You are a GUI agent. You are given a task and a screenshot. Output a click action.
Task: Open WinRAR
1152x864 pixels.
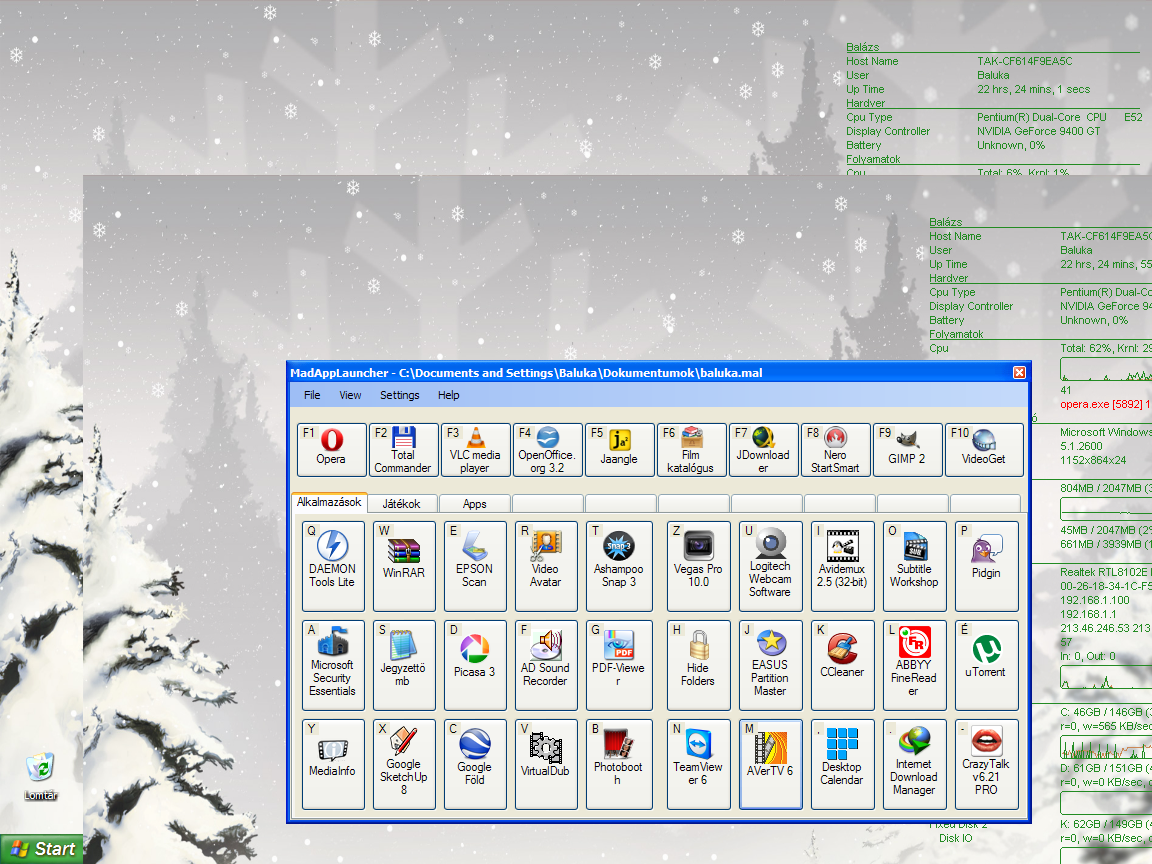[x=404, y=566]
